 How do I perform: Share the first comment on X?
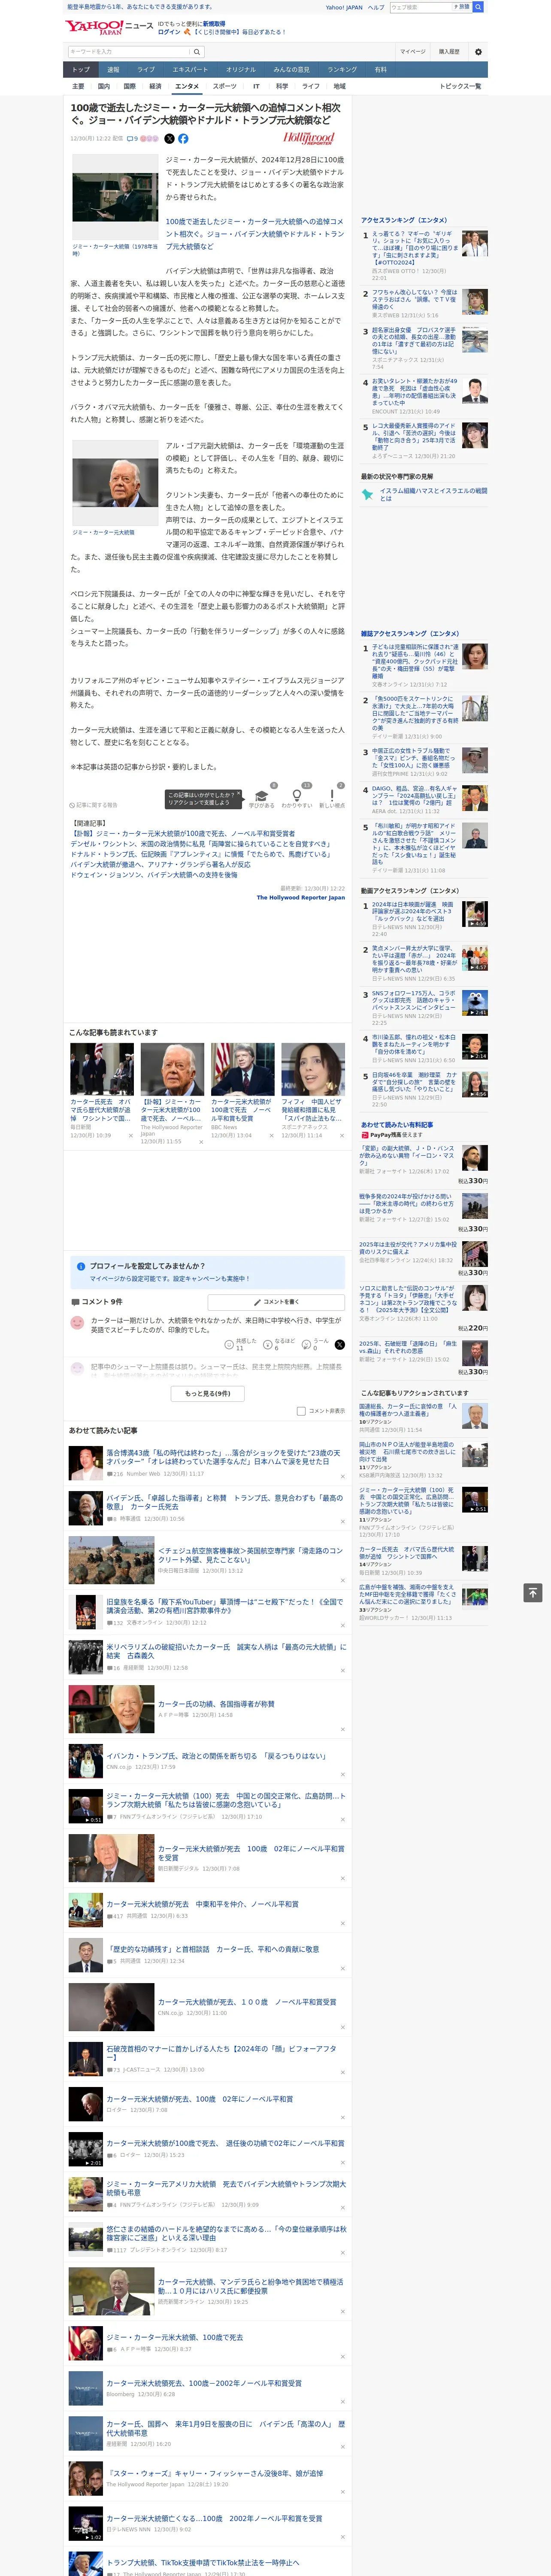[339, 1345]
